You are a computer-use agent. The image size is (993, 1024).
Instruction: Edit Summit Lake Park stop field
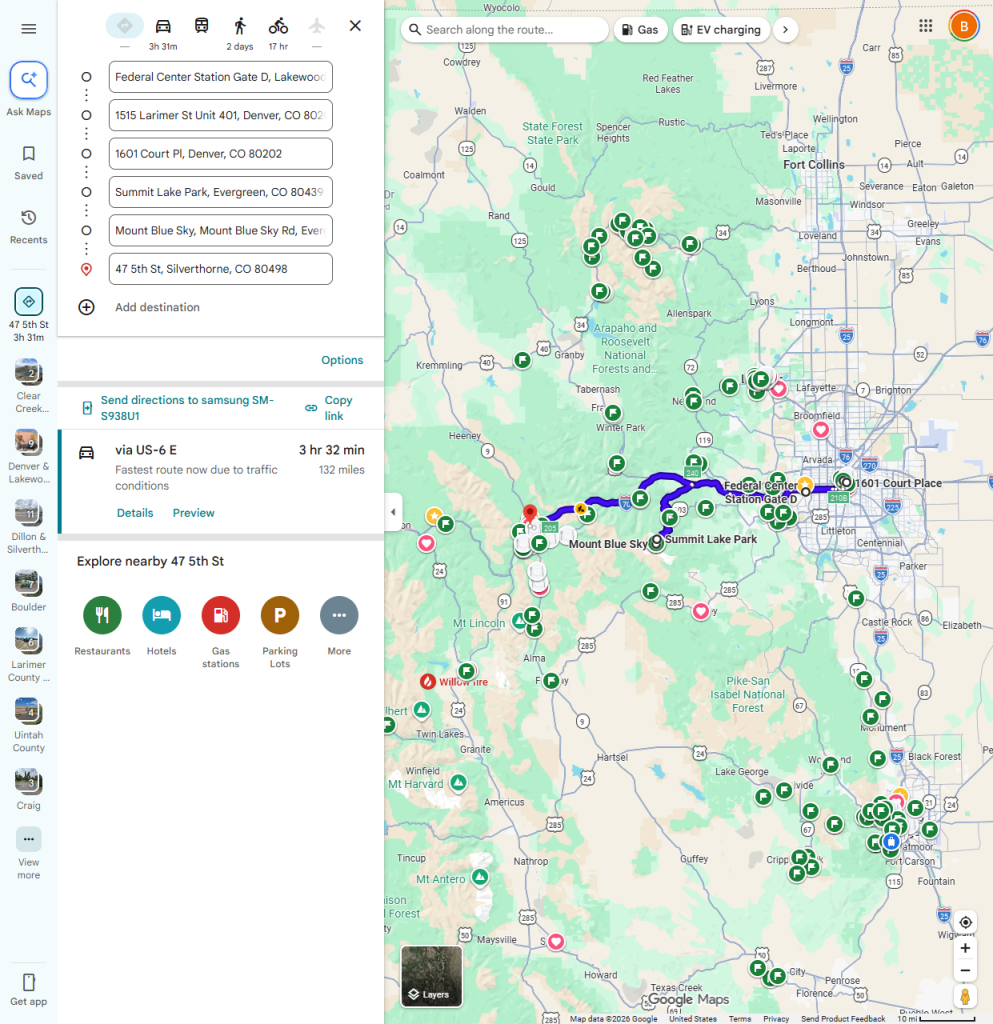point(221,192)
